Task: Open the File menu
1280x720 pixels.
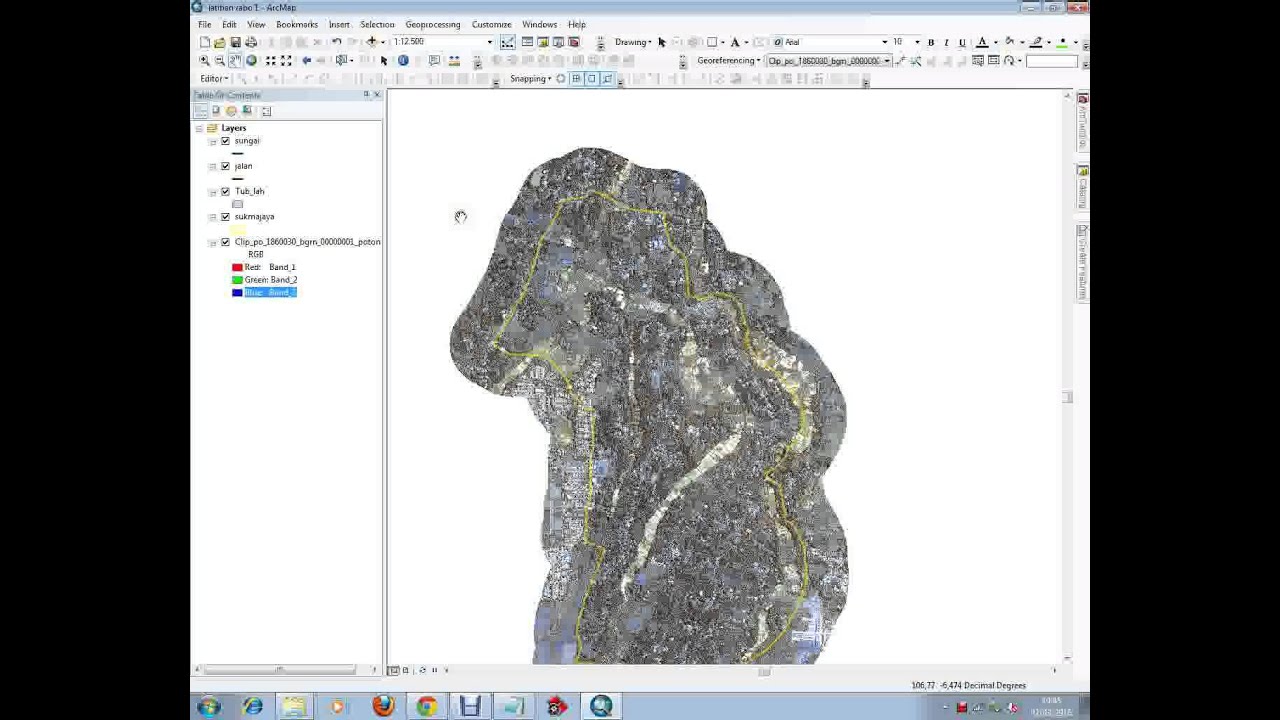Action: click(x=204, y=24)
